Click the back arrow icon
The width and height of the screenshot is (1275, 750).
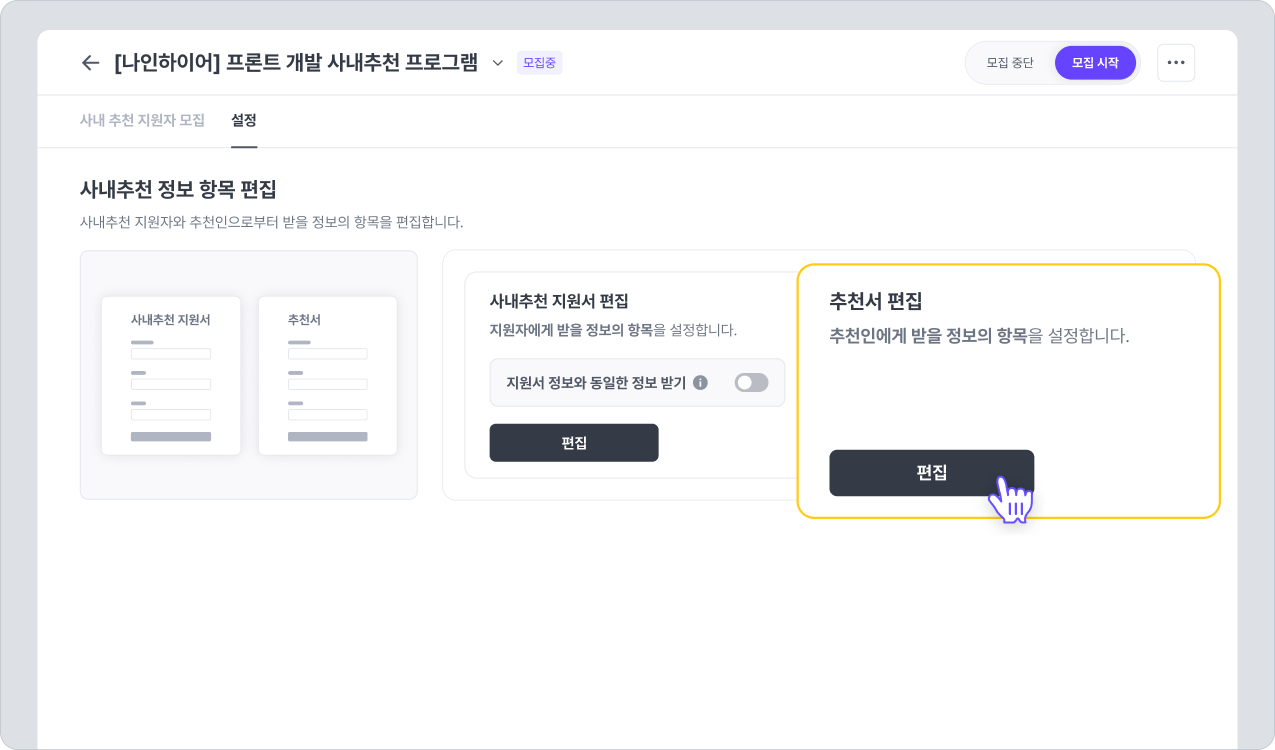pyautogui.click(x=90, y=63)
